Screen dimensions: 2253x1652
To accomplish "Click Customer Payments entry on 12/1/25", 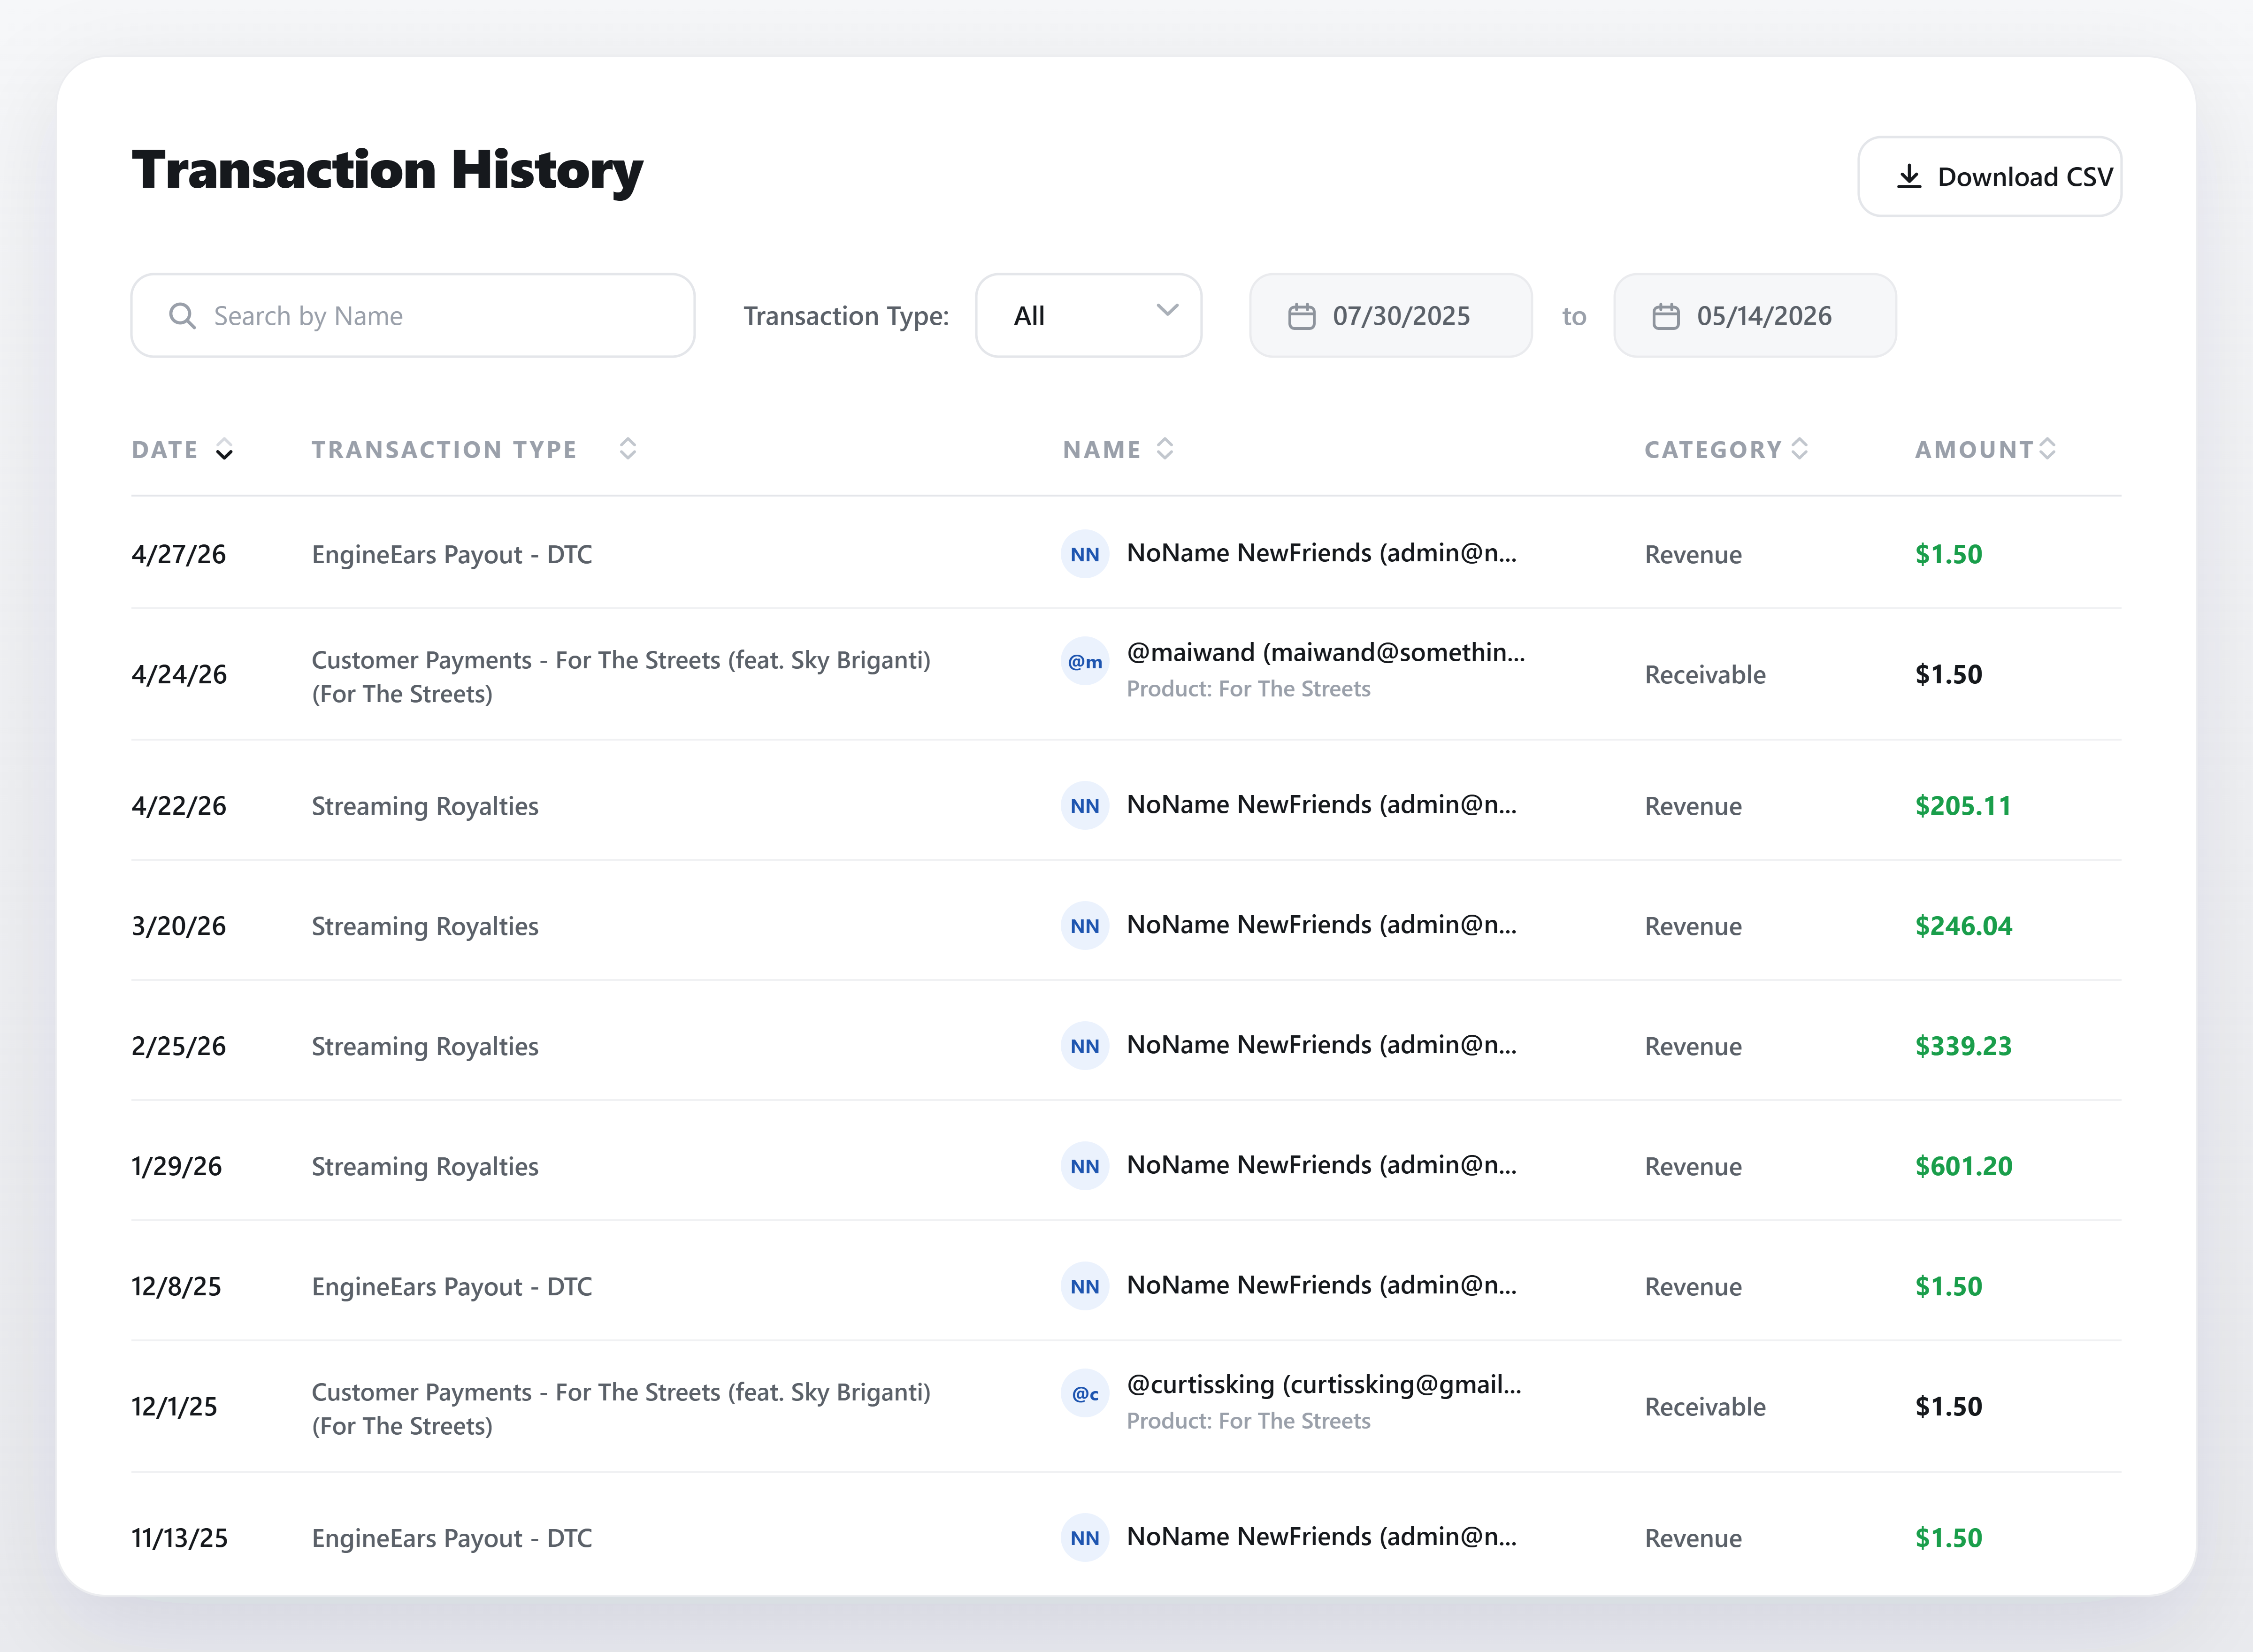I will pyautogui.click(x=621, y=1409).
